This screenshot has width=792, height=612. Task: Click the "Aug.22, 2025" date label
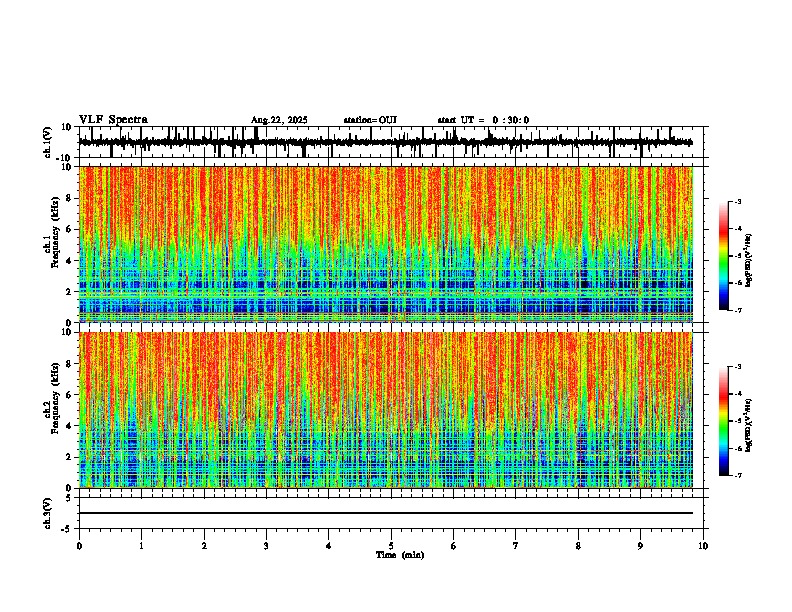(279, 120)
